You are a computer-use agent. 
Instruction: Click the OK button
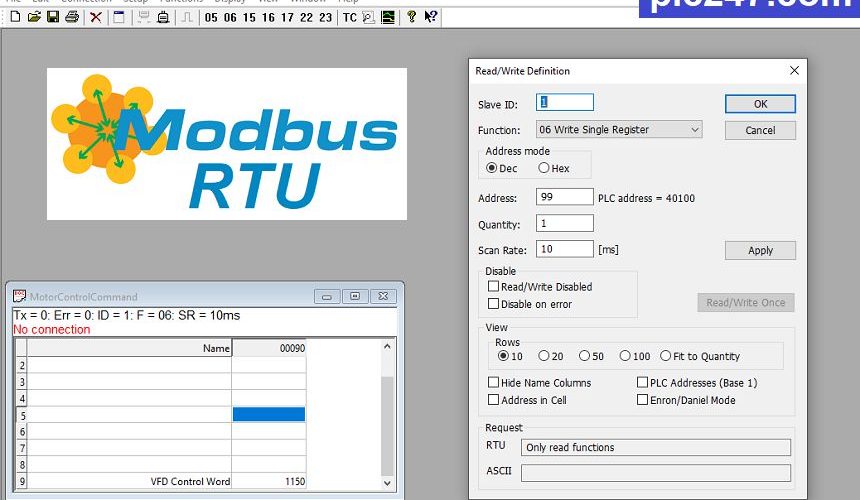tap(760, 104)
